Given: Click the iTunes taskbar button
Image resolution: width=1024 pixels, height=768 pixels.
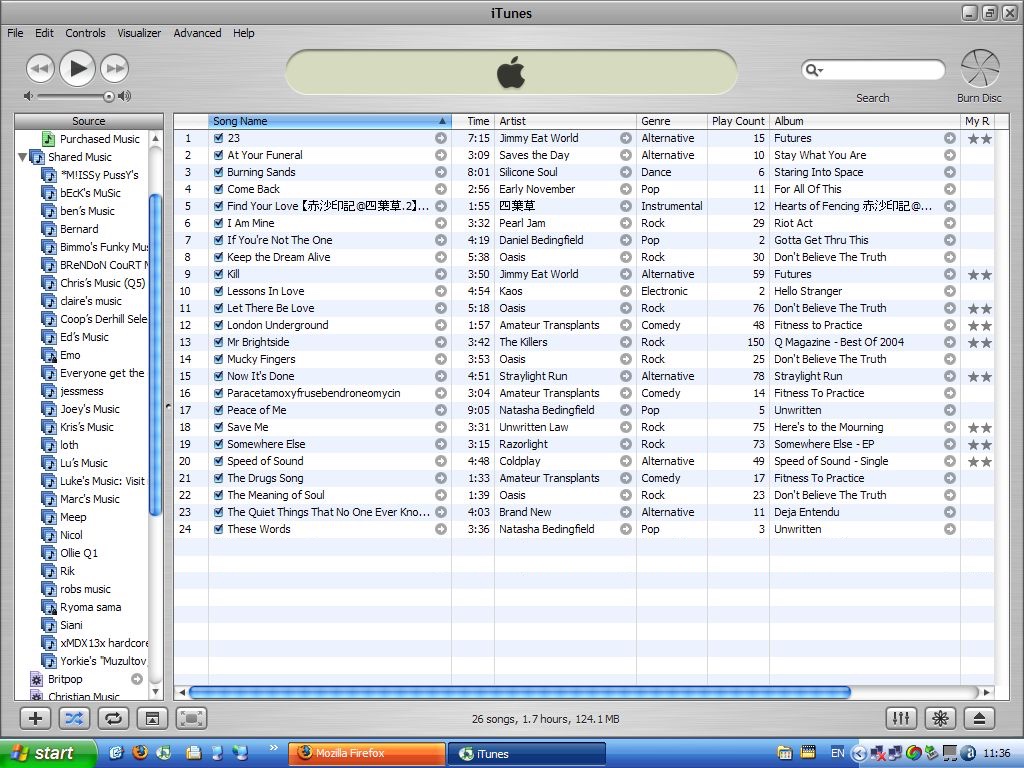Looking at the screenshot, I should [527, 753].
